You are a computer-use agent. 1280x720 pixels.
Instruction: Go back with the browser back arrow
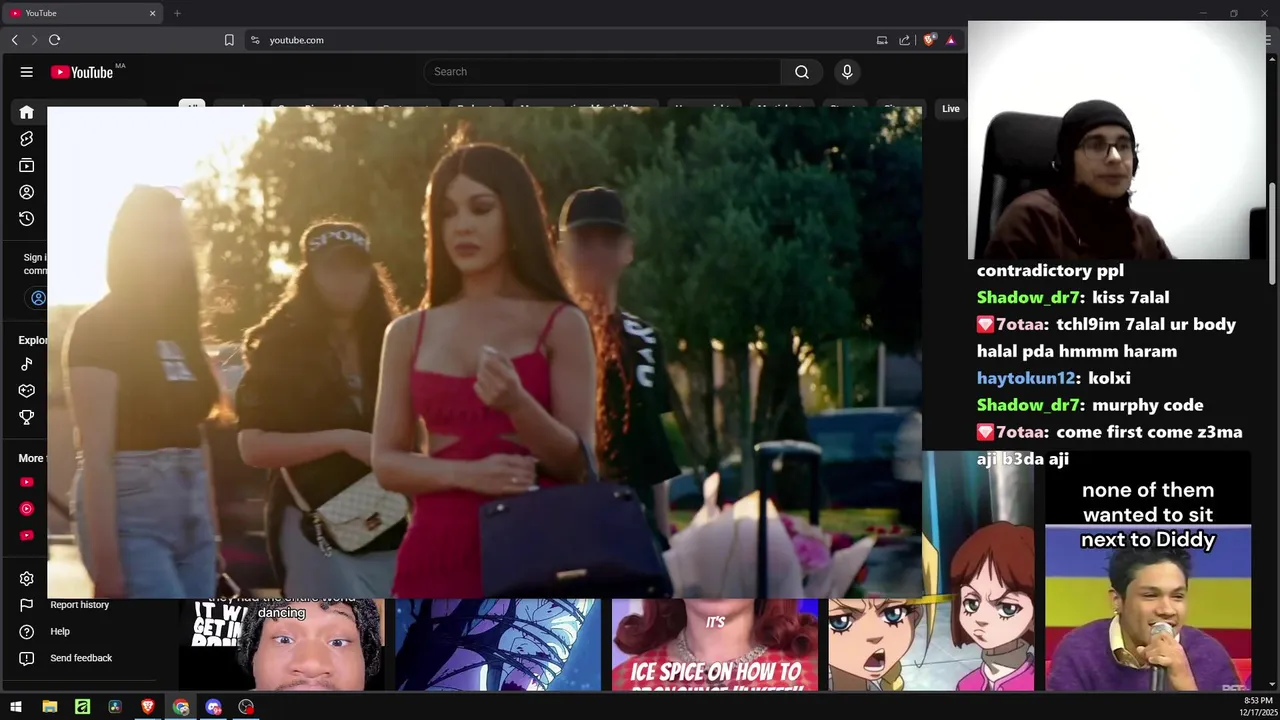coord(14,40)
